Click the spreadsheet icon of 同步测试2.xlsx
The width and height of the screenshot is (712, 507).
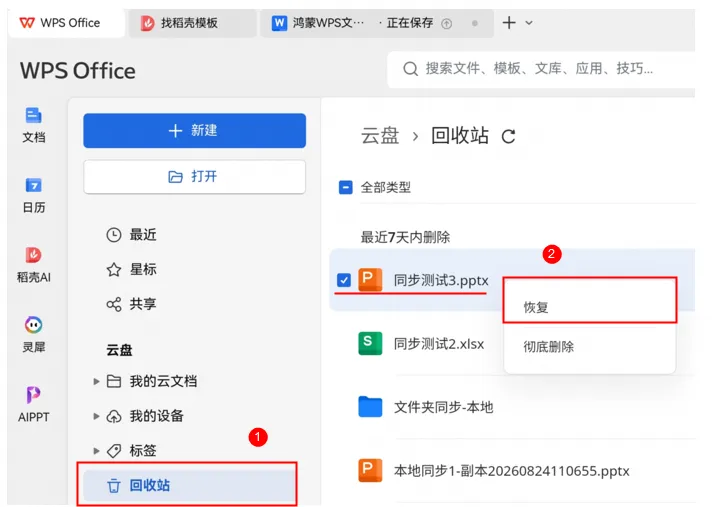[x=370, y=343]
